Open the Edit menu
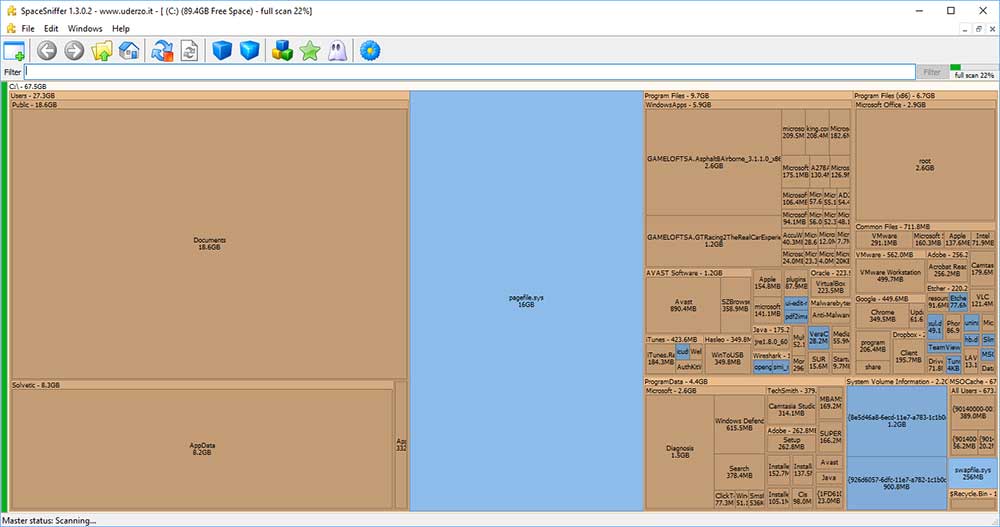Viewport: 1000px width, 527px height. point(51,29)
